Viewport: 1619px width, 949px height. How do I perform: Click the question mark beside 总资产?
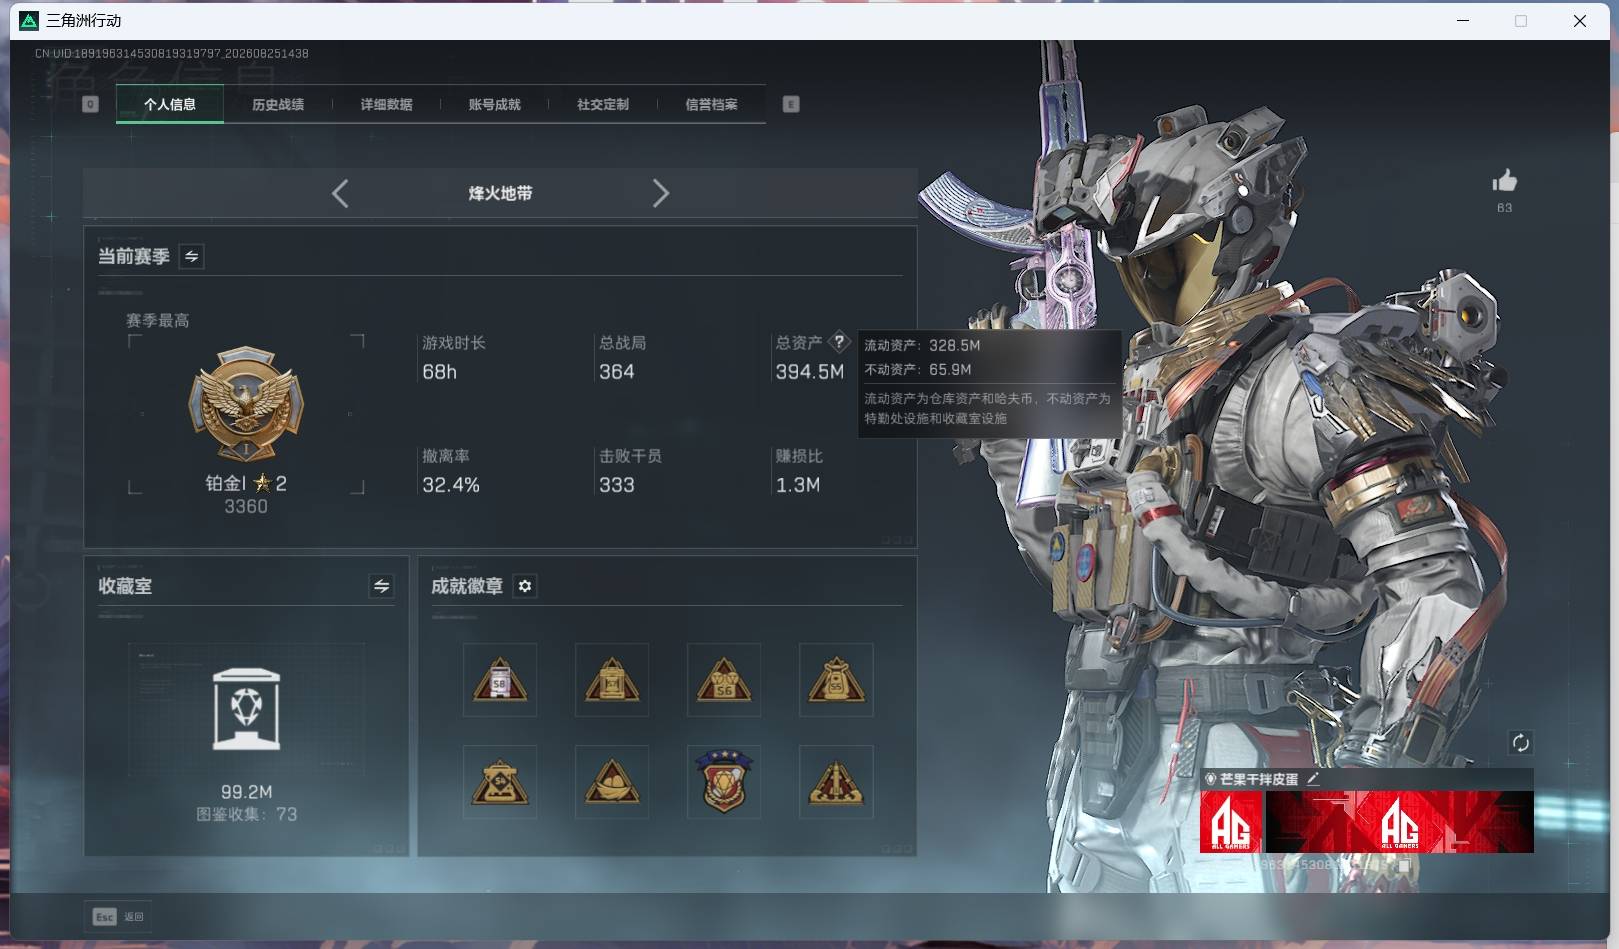pyautogui.click(x=839, y=341)
